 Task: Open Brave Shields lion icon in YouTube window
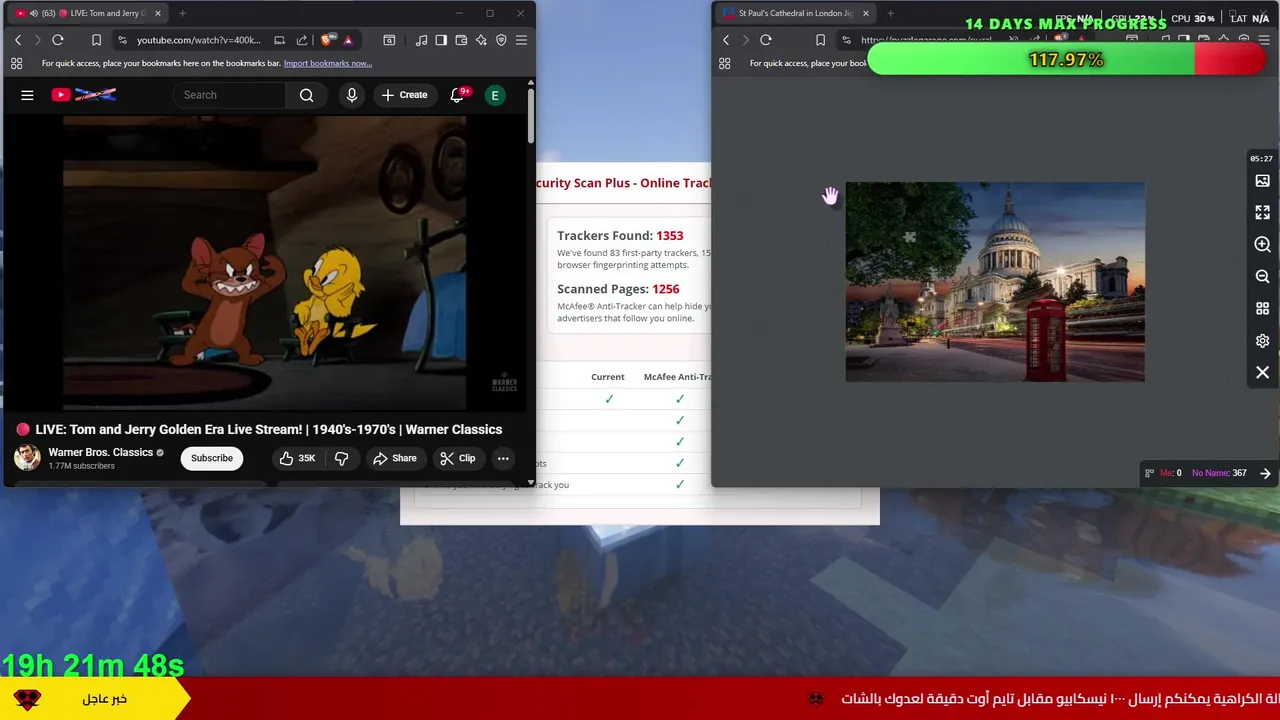pos(328,40)
